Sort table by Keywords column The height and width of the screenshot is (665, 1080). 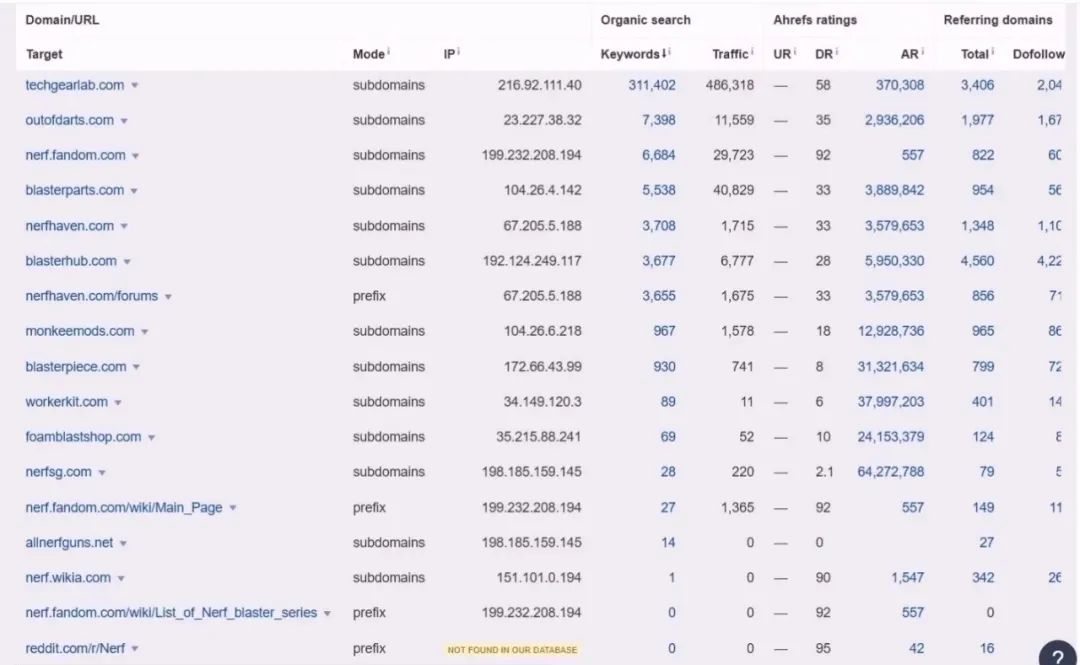click(630, 54)
